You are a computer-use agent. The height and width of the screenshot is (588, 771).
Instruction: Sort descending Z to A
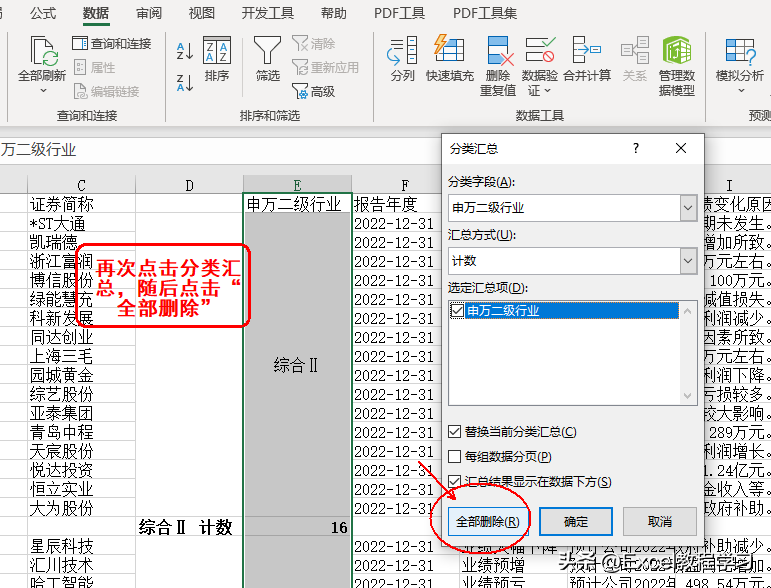point(185,83)
